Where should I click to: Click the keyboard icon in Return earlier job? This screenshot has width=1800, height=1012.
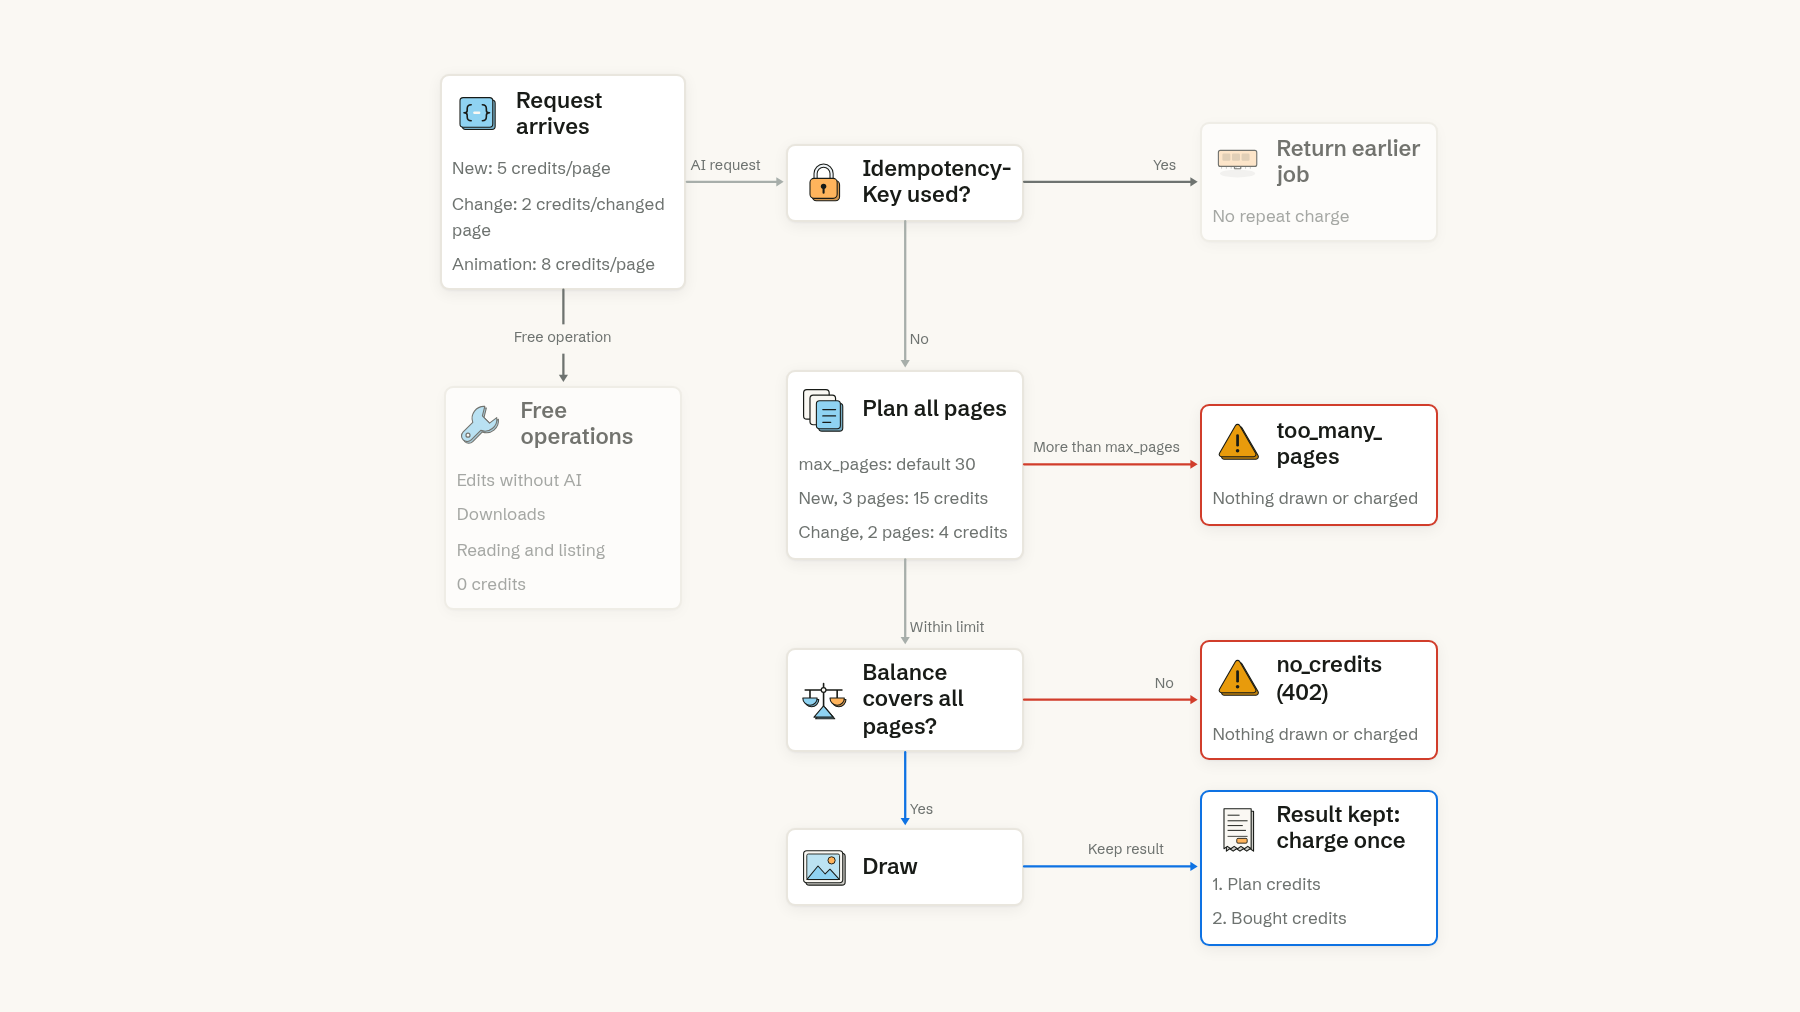(x=1237, y=161)
